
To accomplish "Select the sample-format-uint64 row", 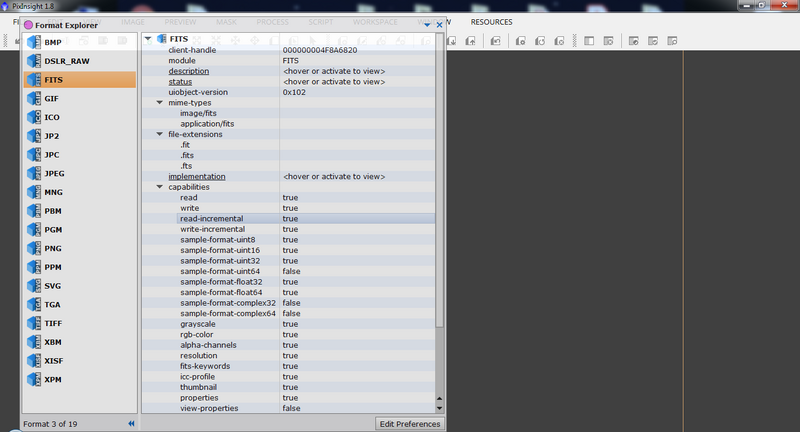I will coord(289,271).
